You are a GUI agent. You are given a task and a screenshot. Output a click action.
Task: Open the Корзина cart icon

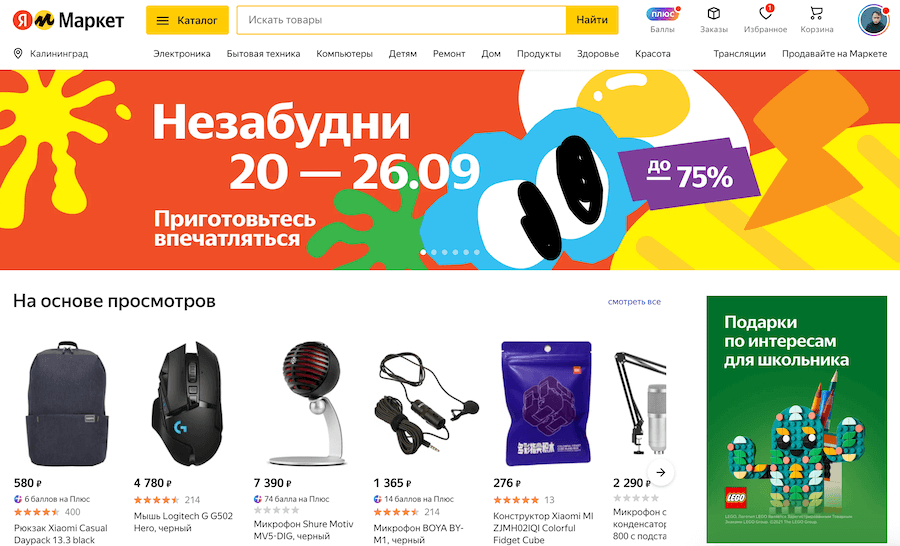816,13
